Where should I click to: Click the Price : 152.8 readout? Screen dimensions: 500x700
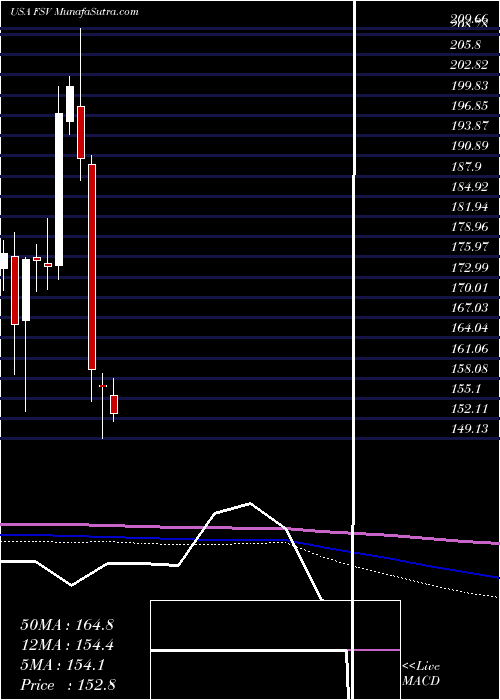(x=68, y=685)
